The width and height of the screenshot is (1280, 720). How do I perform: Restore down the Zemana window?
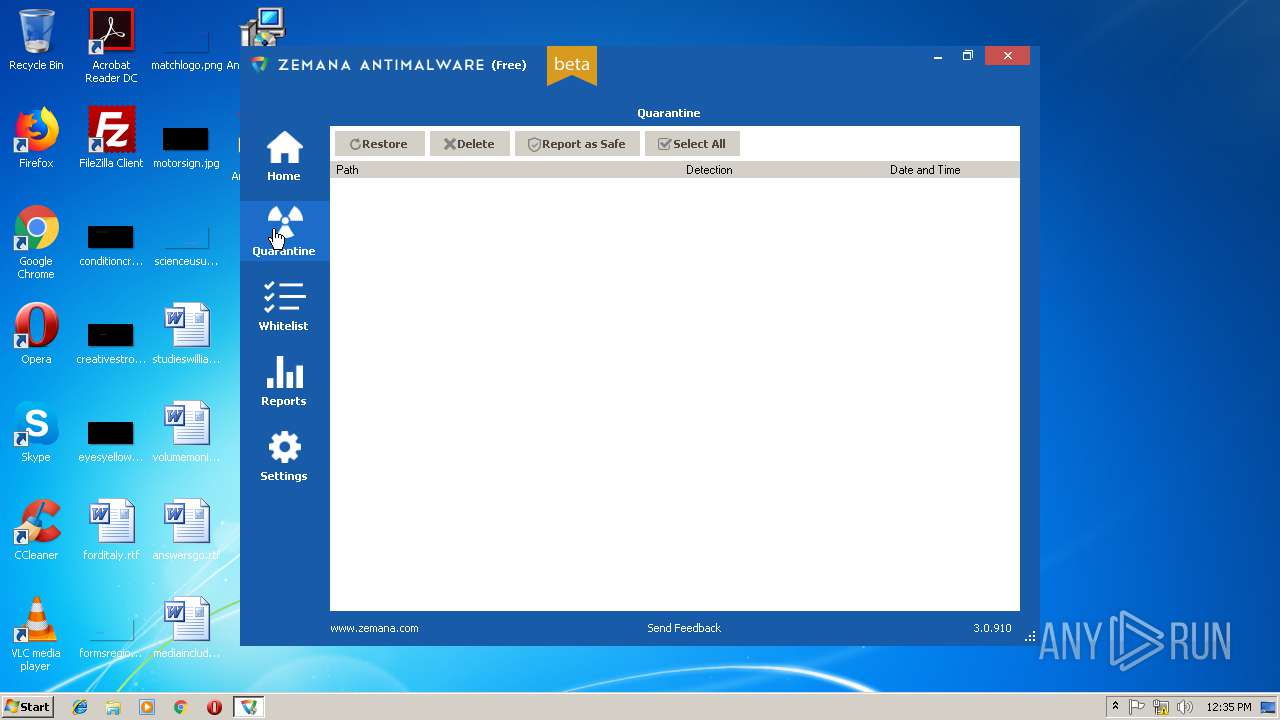(x=968, y=57)
